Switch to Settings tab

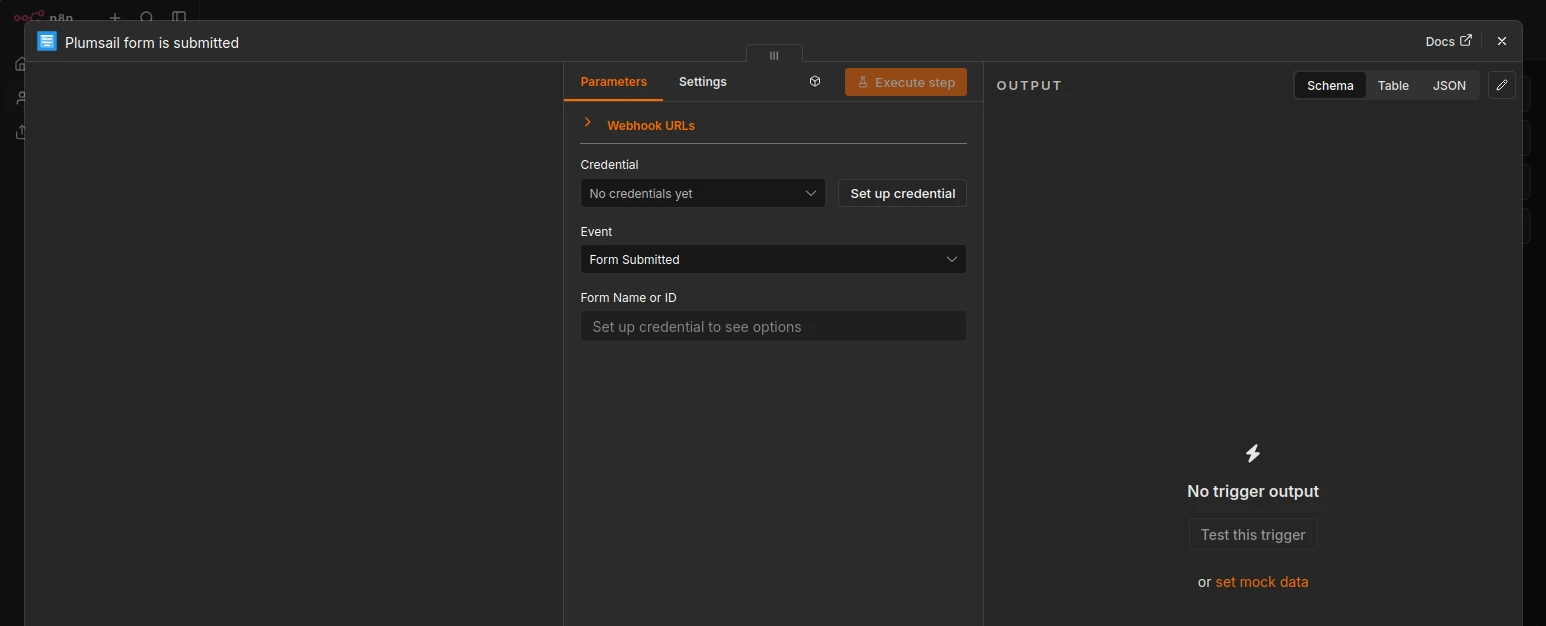[702, 82]
